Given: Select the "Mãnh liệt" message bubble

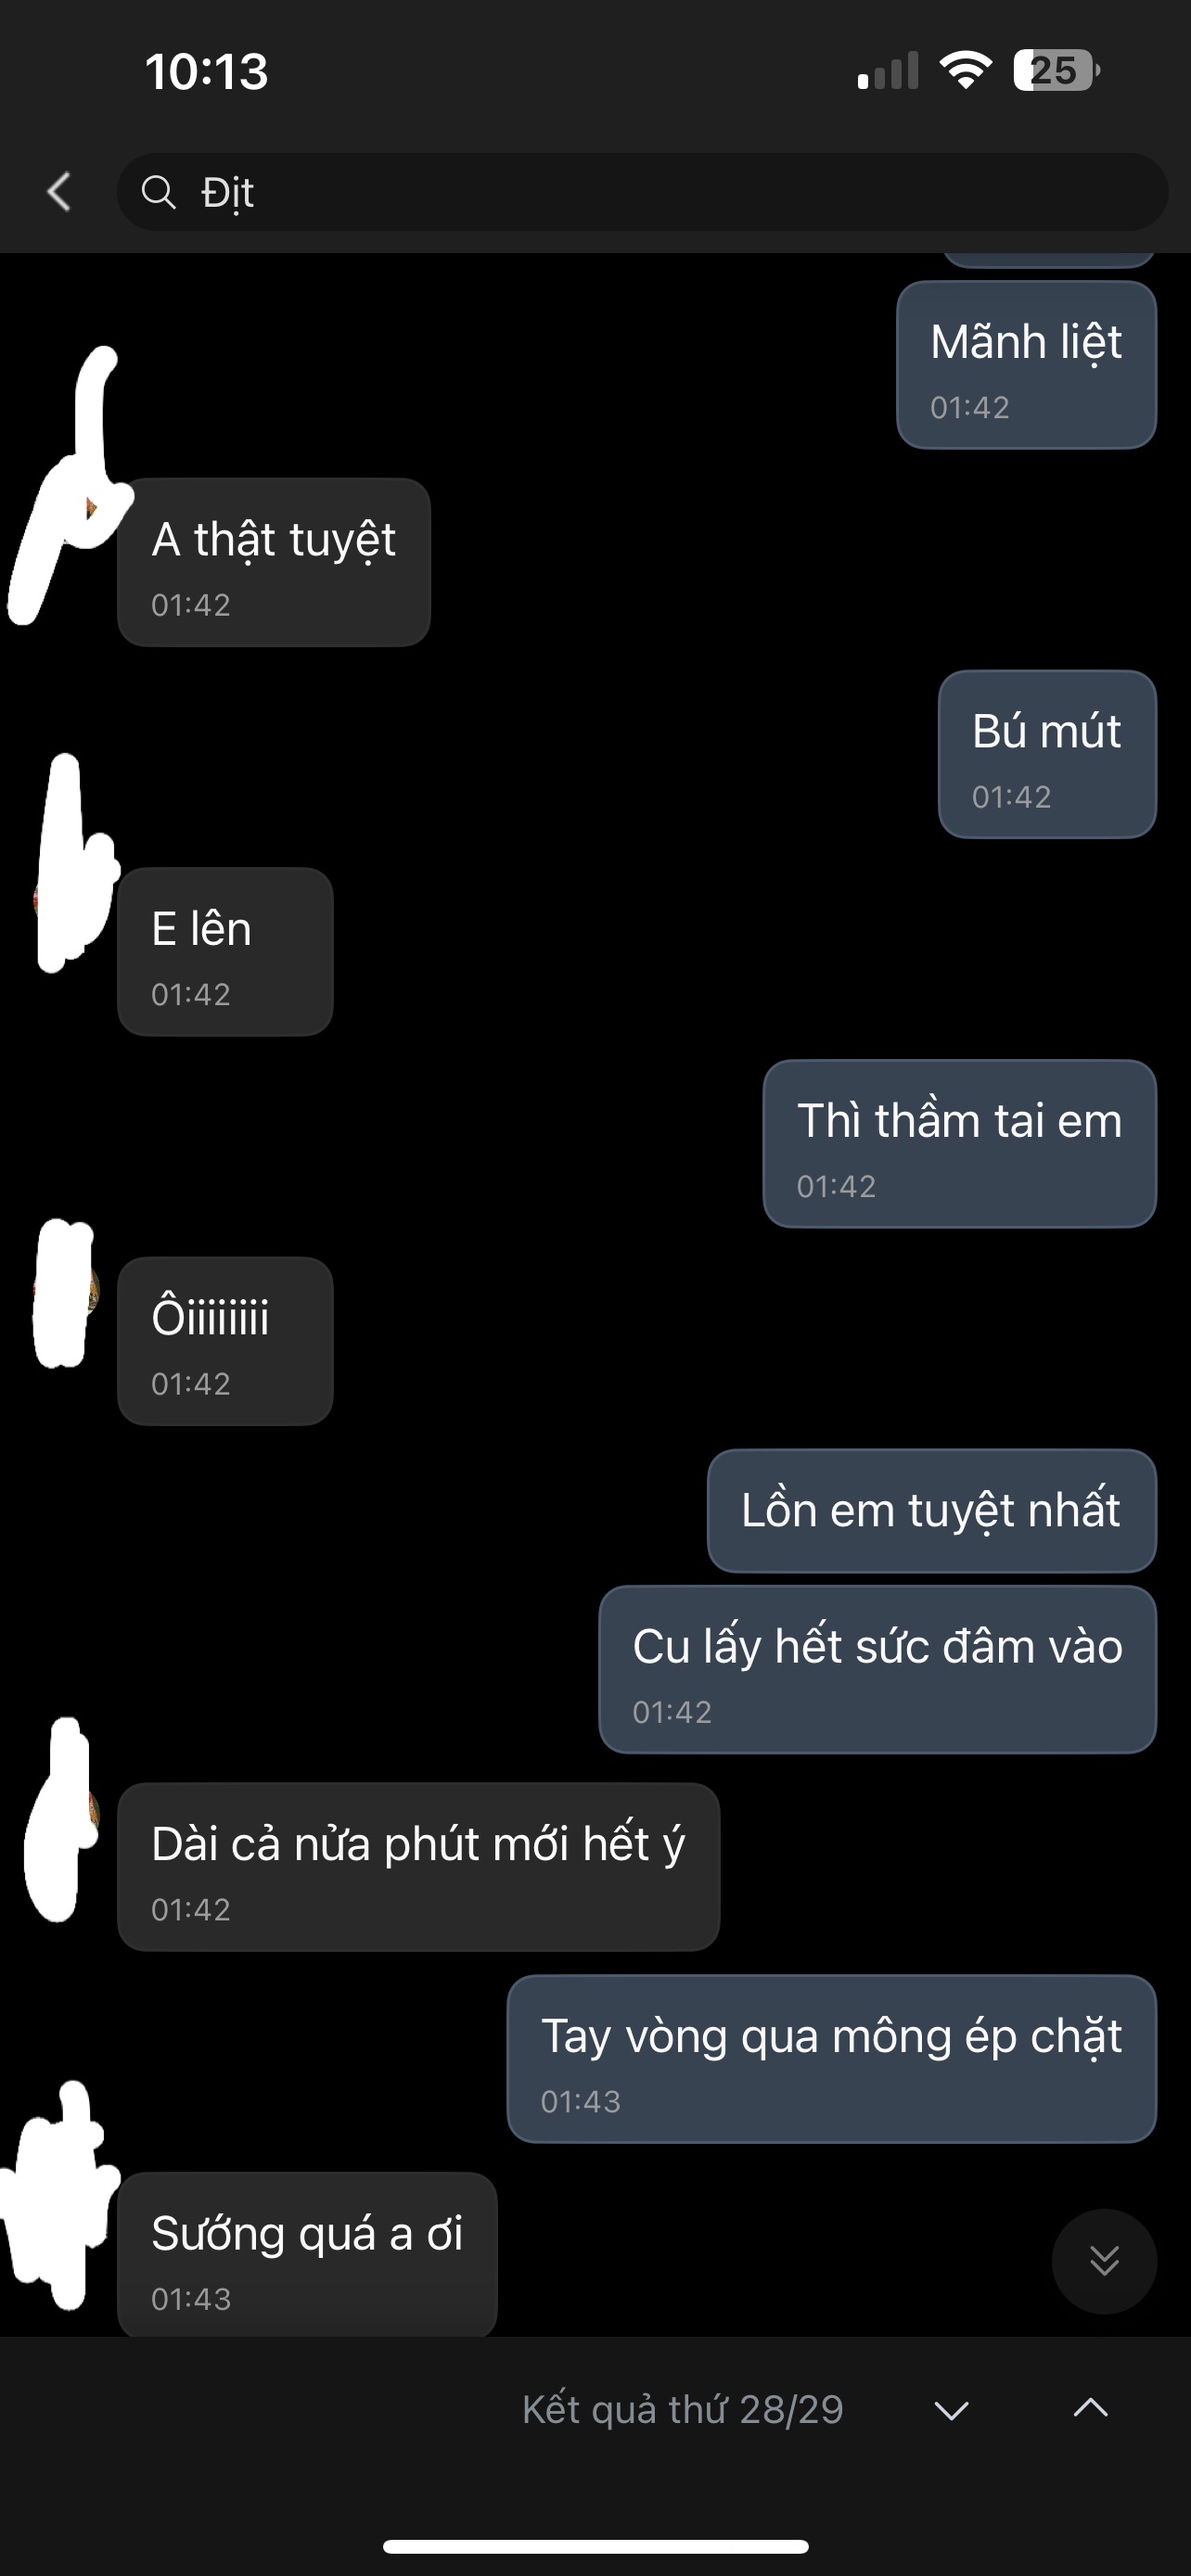Looking at the screenshot, I should click(x=1026, y=365).
